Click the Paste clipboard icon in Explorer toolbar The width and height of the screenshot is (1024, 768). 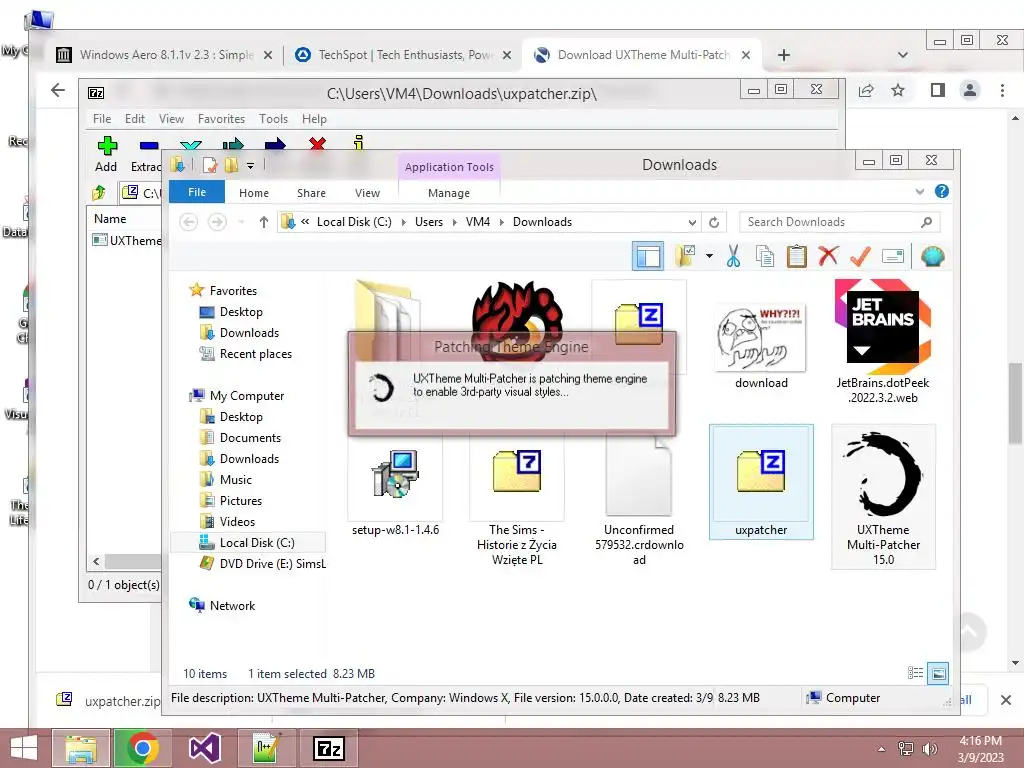click(x=796, y=256)
